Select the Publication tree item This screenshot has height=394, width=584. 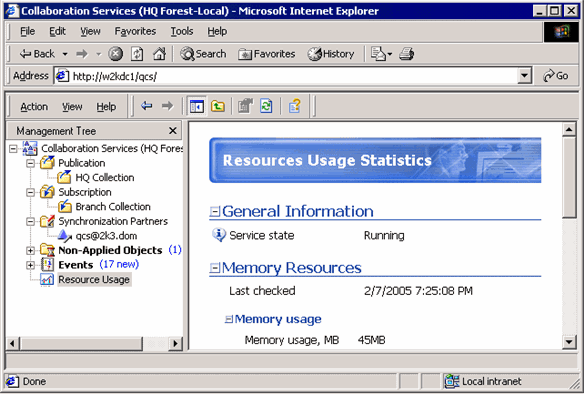(x=82, y=163)
